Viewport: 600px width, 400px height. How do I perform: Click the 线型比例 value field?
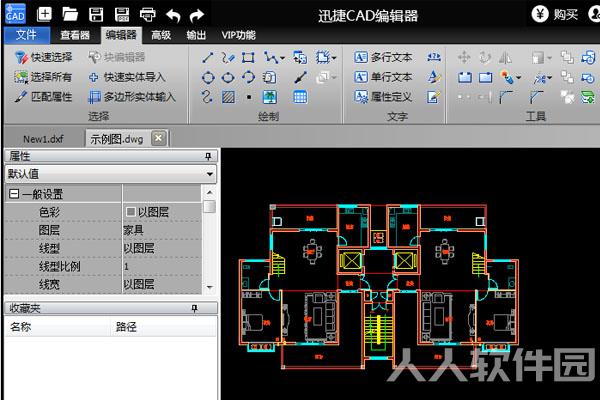pos(161,266)
